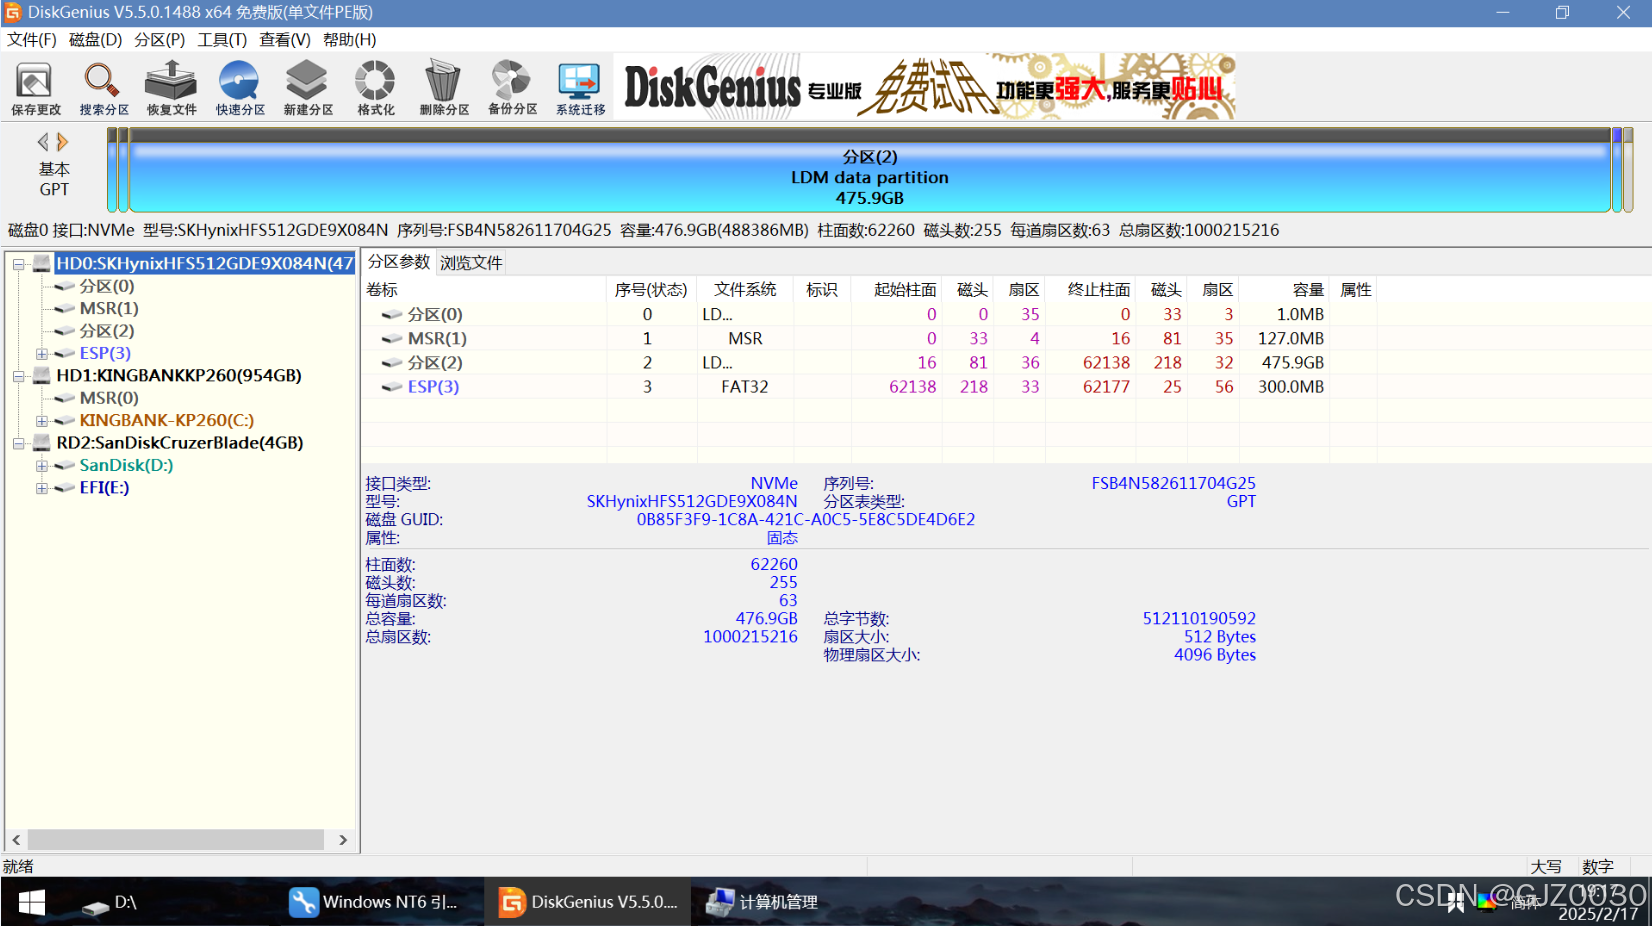This screenshot has width=1652, height=926.
Task: Open the 分区(P) menu
Action: tap(160, 39)
